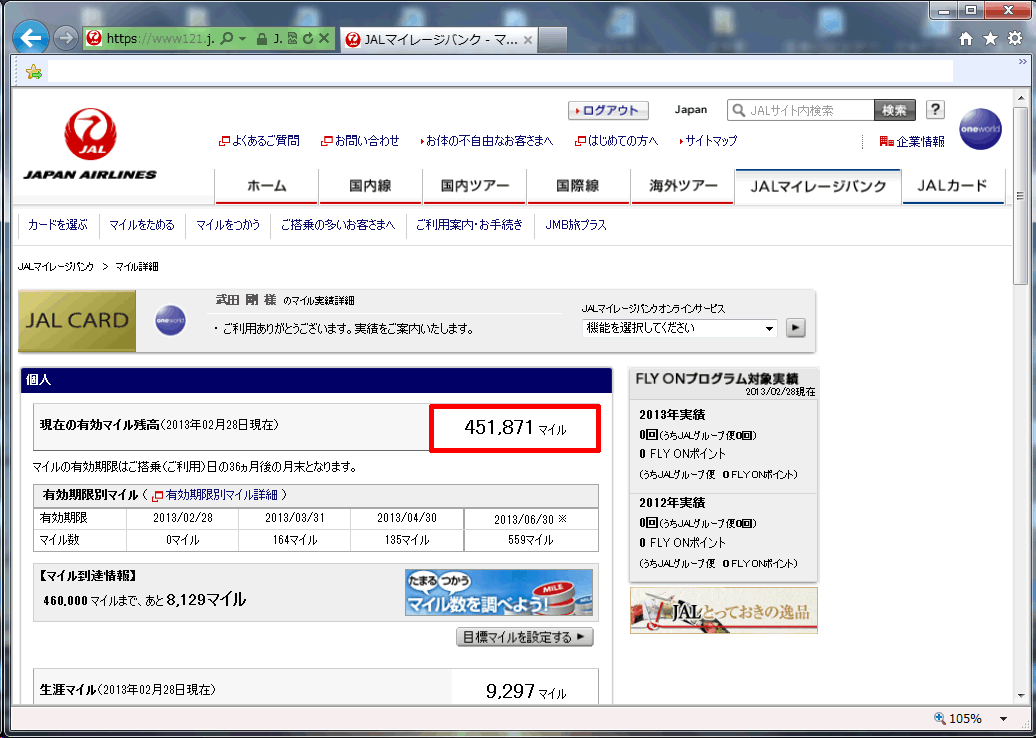Open browser home page icon

966,39
